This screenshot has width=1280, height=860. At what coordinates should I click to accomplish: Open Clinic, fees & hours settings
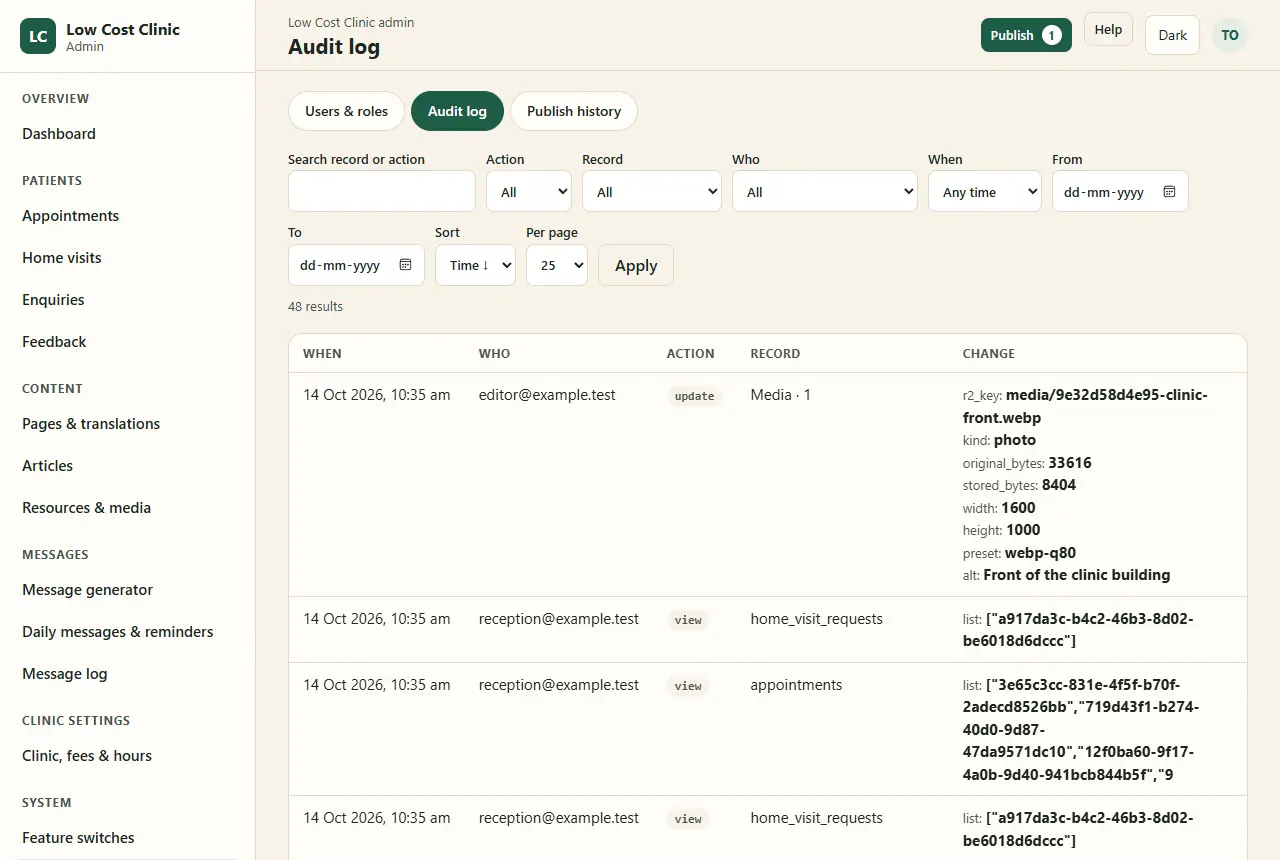[127, 756]
